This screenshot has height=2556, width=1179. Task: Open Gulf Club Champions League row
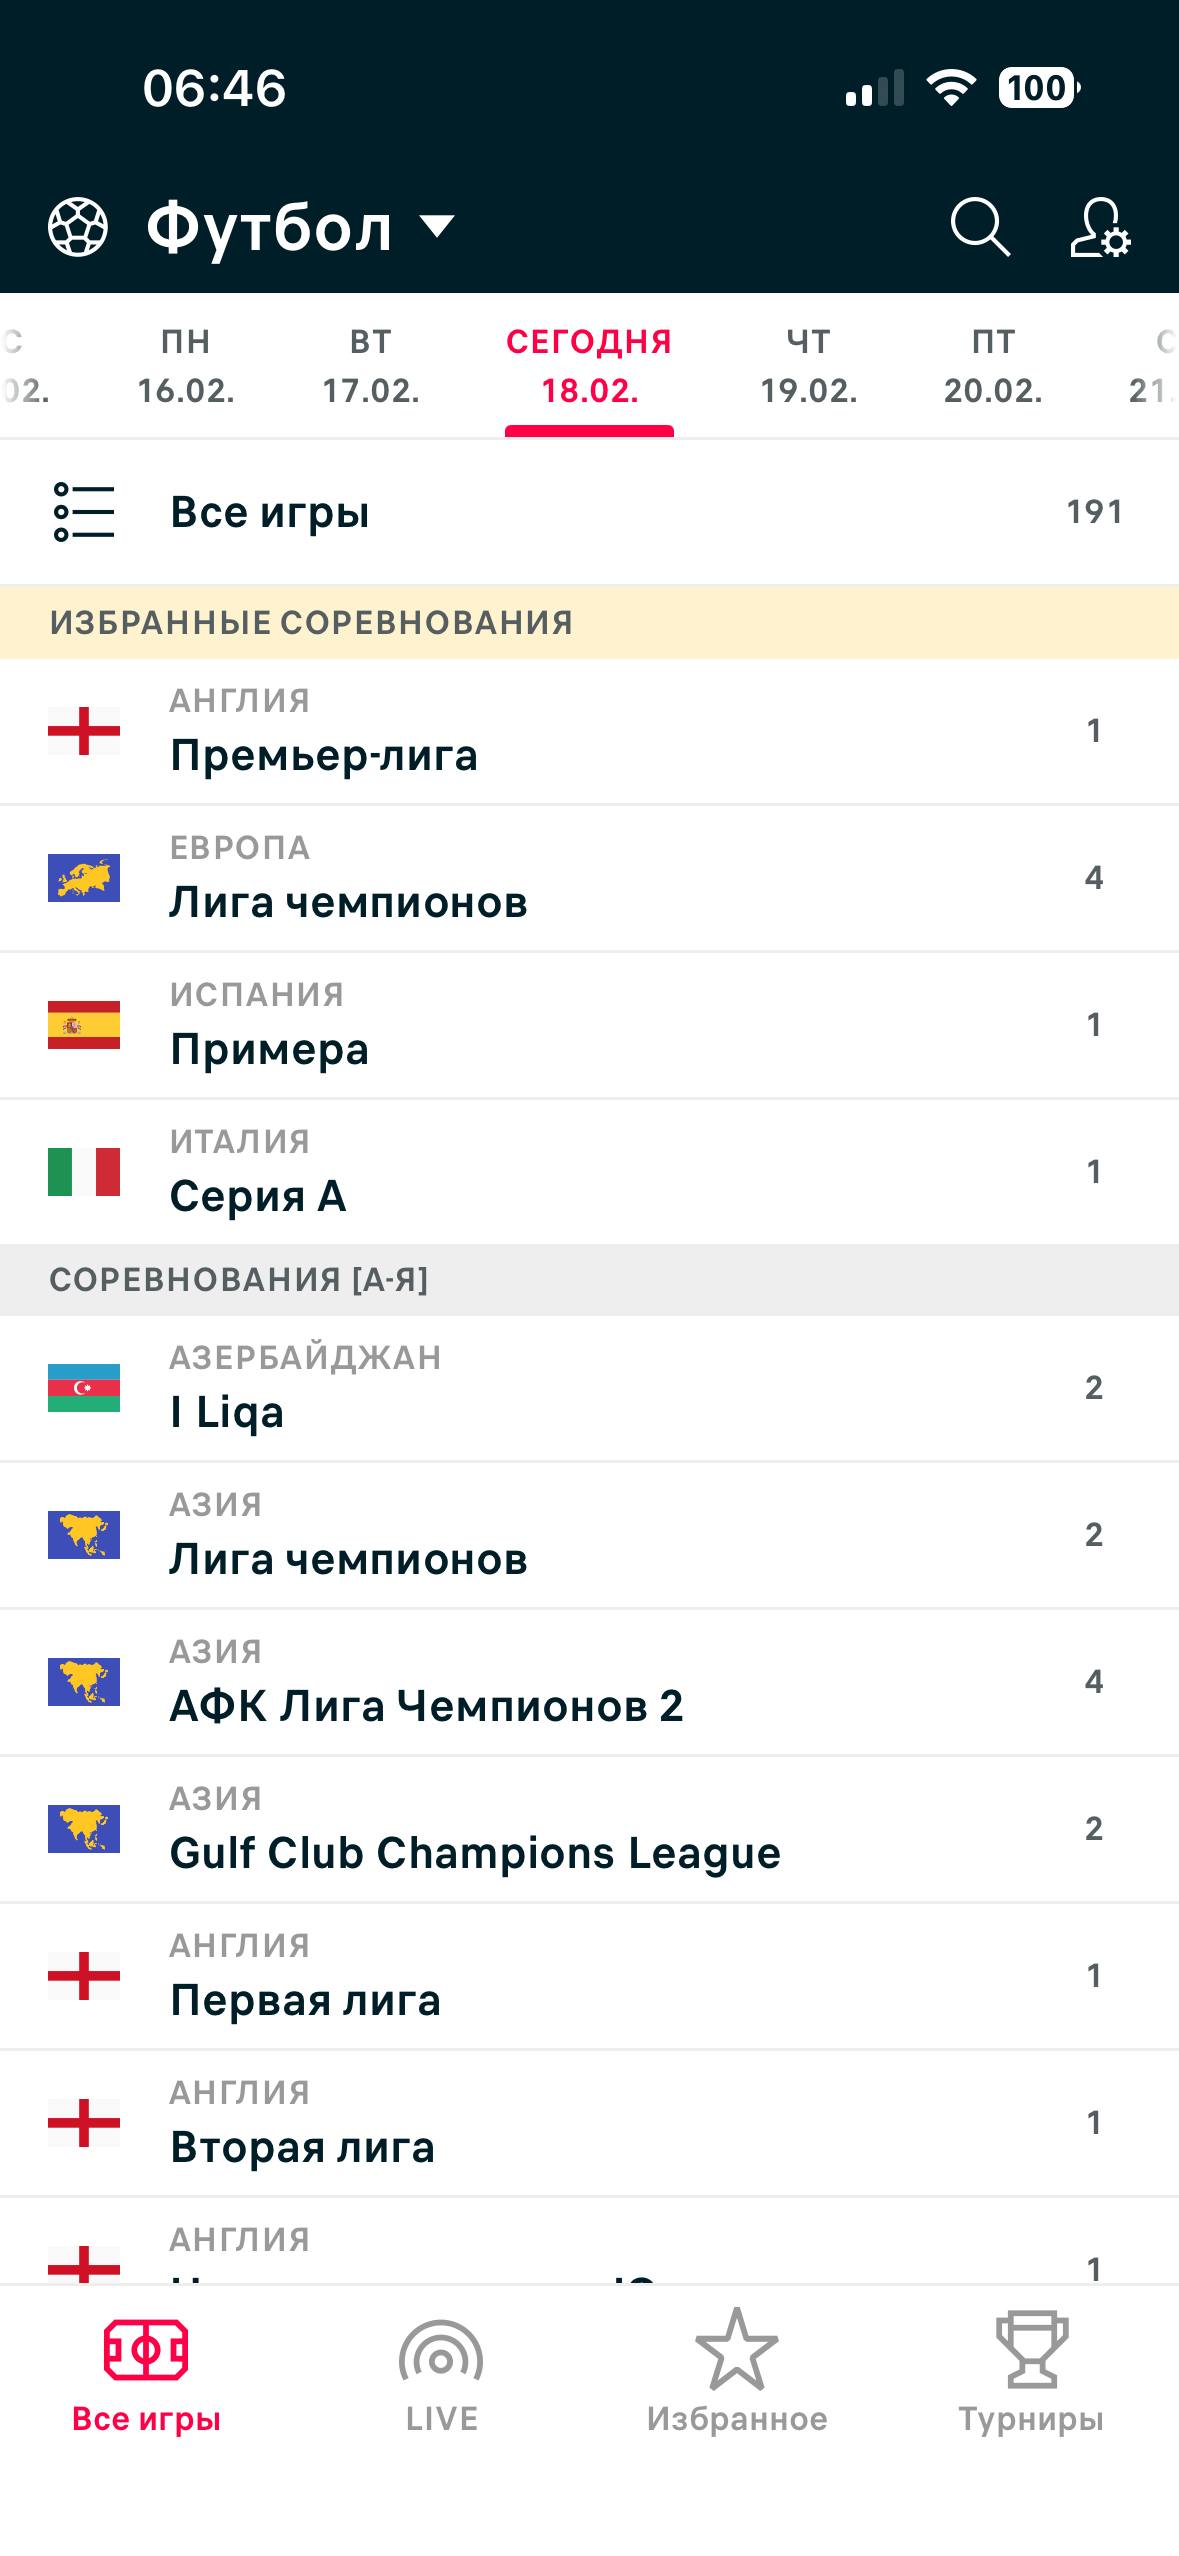pyautogui.click(x=589, y=1829)
